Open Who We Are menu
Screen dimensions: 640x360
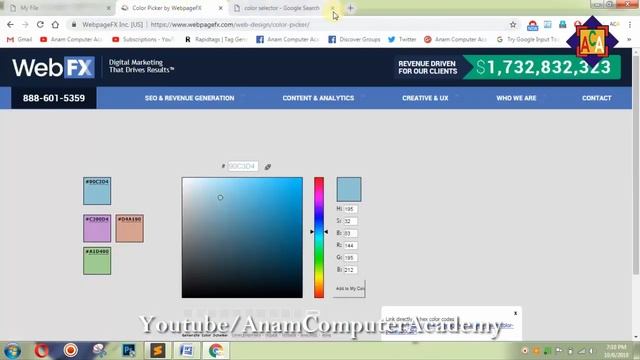(x=516, y=98)
